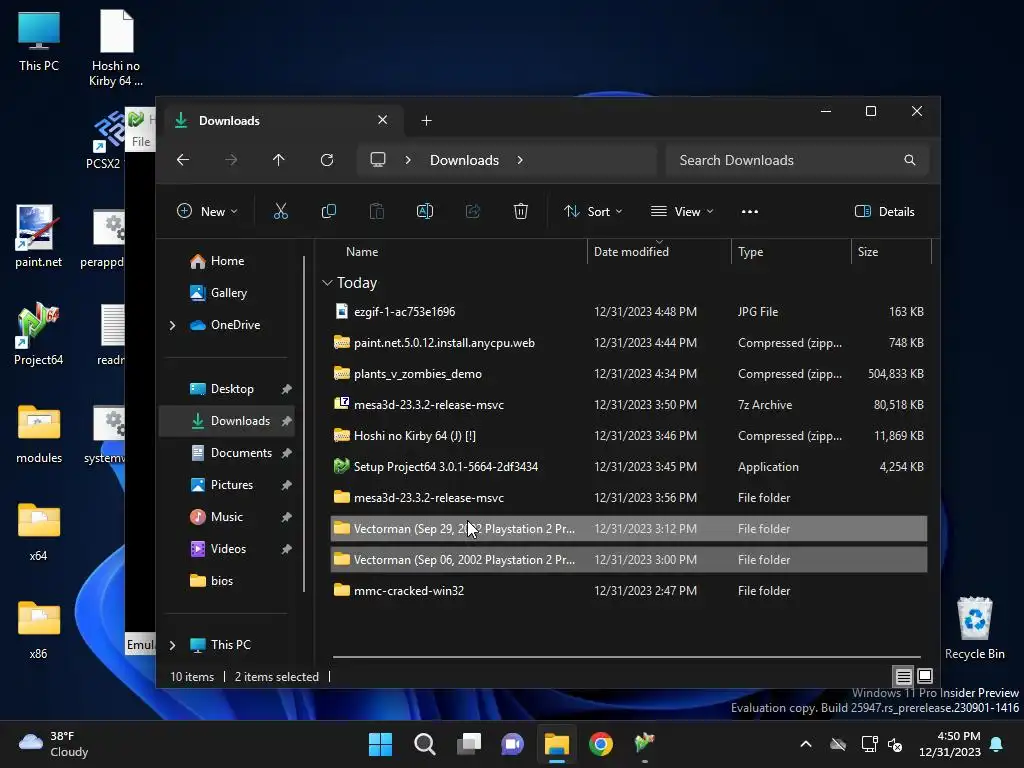This screenshot has width=1024, height=768.
Task: Click the Cut scissors icon in toolbar
Action: [281, 212]
